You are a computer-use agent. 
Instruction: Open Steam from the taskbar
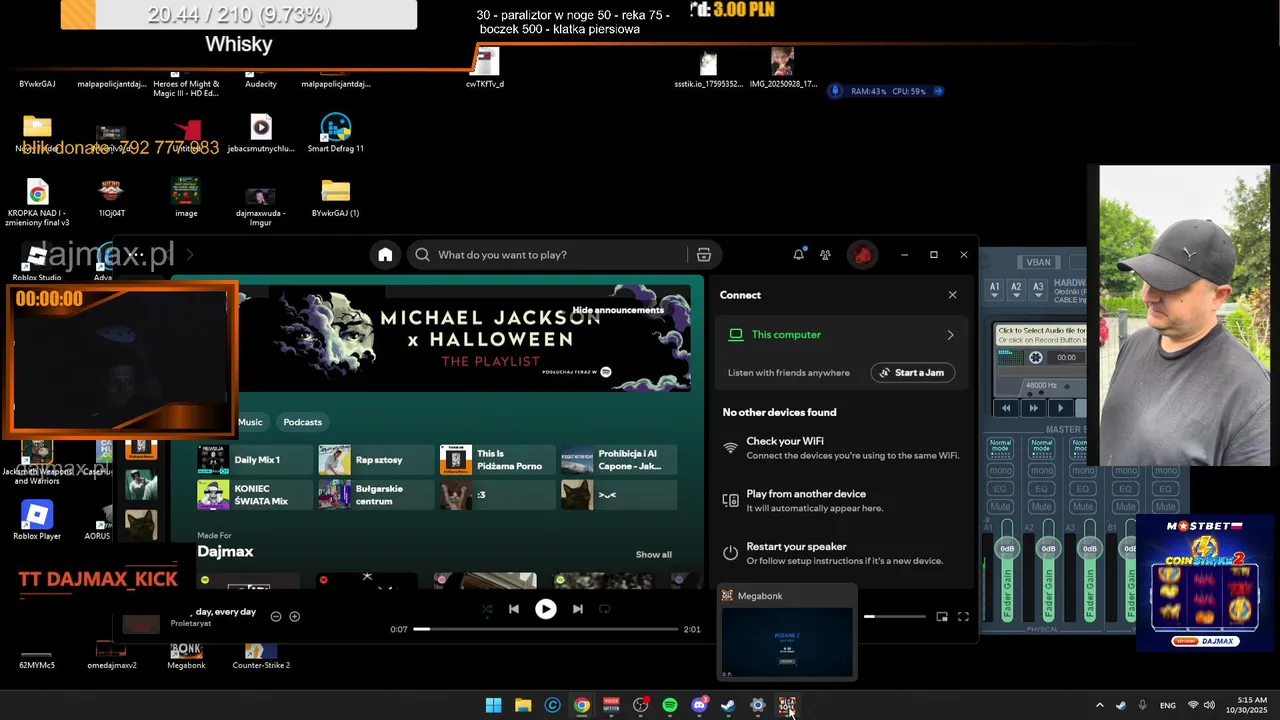(x=728, y=705)
